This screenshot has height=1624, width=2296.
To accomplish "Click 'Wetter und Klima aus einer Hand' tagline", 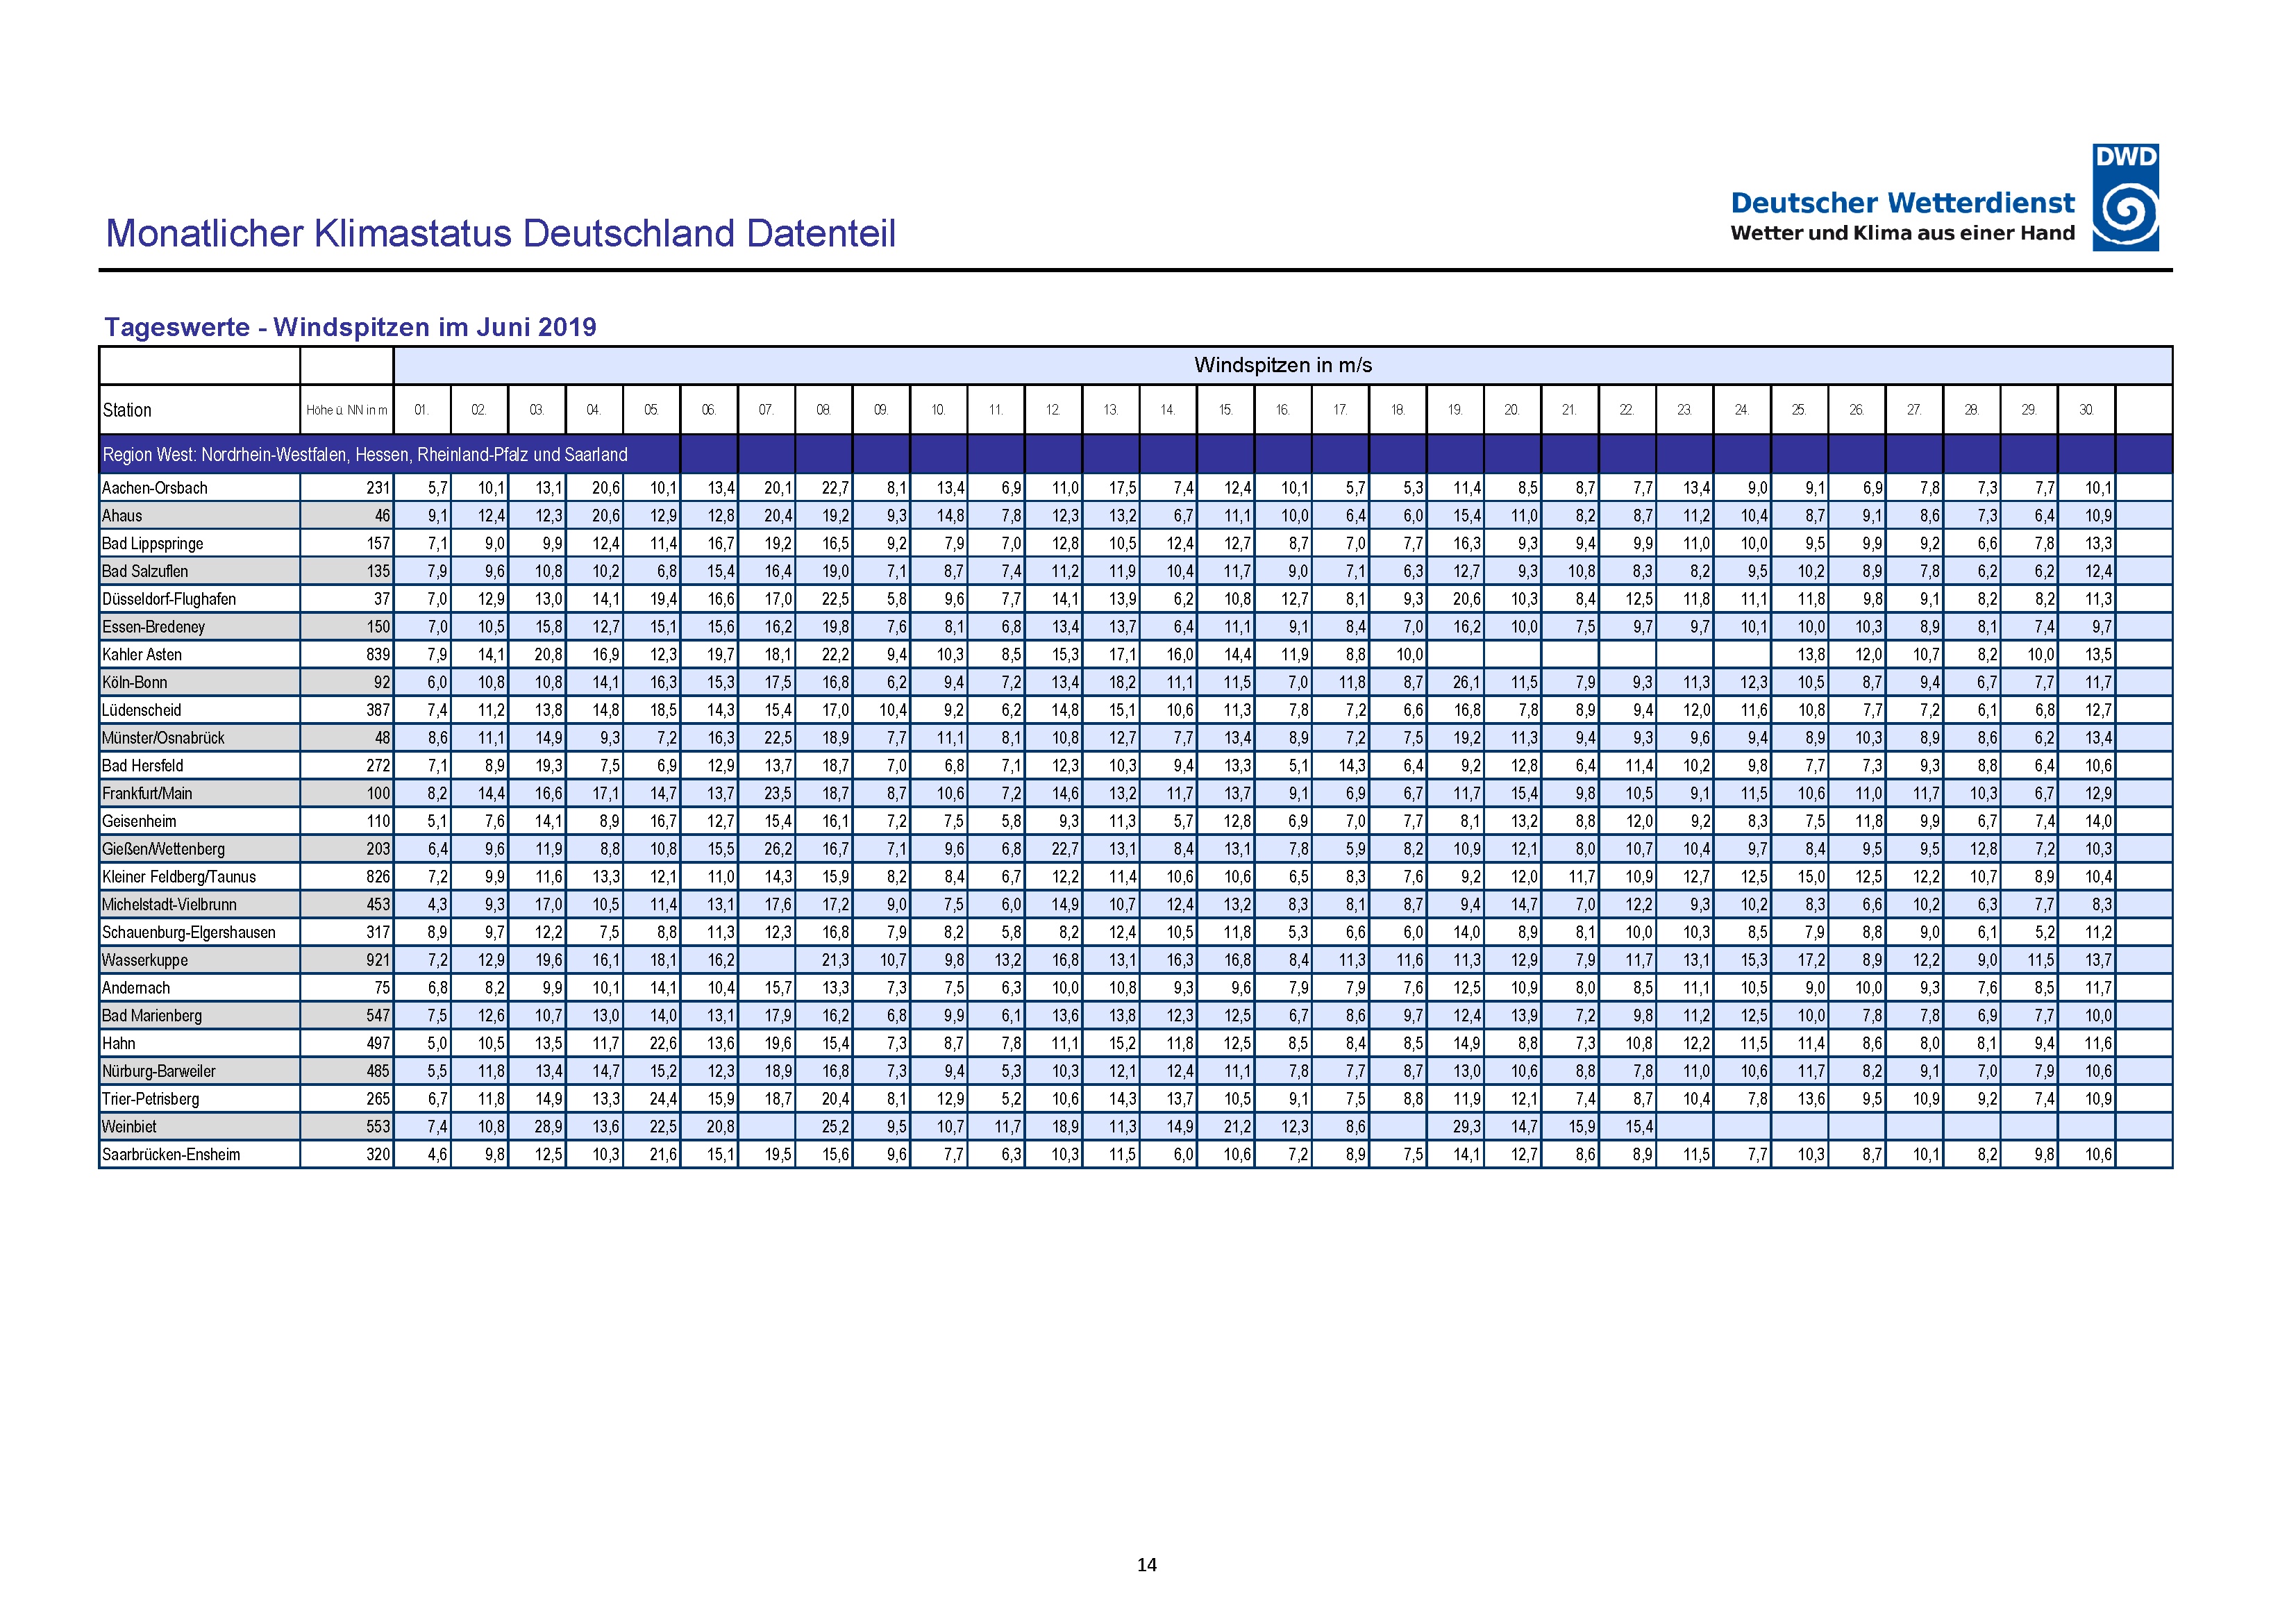I will point(1902,233).
